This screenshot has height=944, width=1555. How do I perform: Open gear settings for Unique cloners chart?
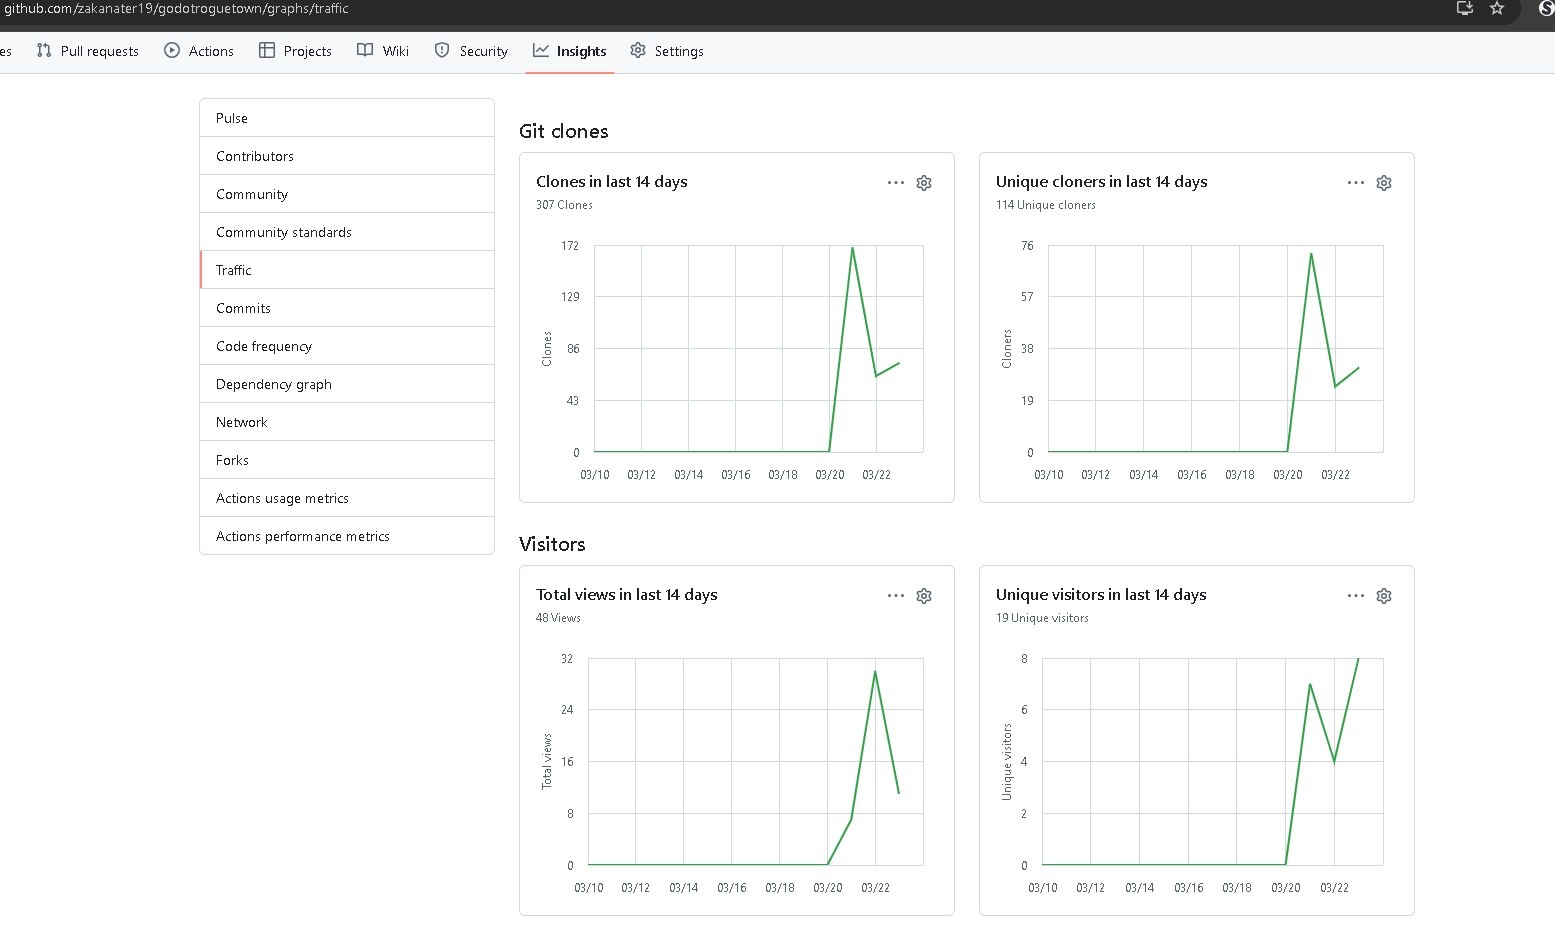point(1384,183)
